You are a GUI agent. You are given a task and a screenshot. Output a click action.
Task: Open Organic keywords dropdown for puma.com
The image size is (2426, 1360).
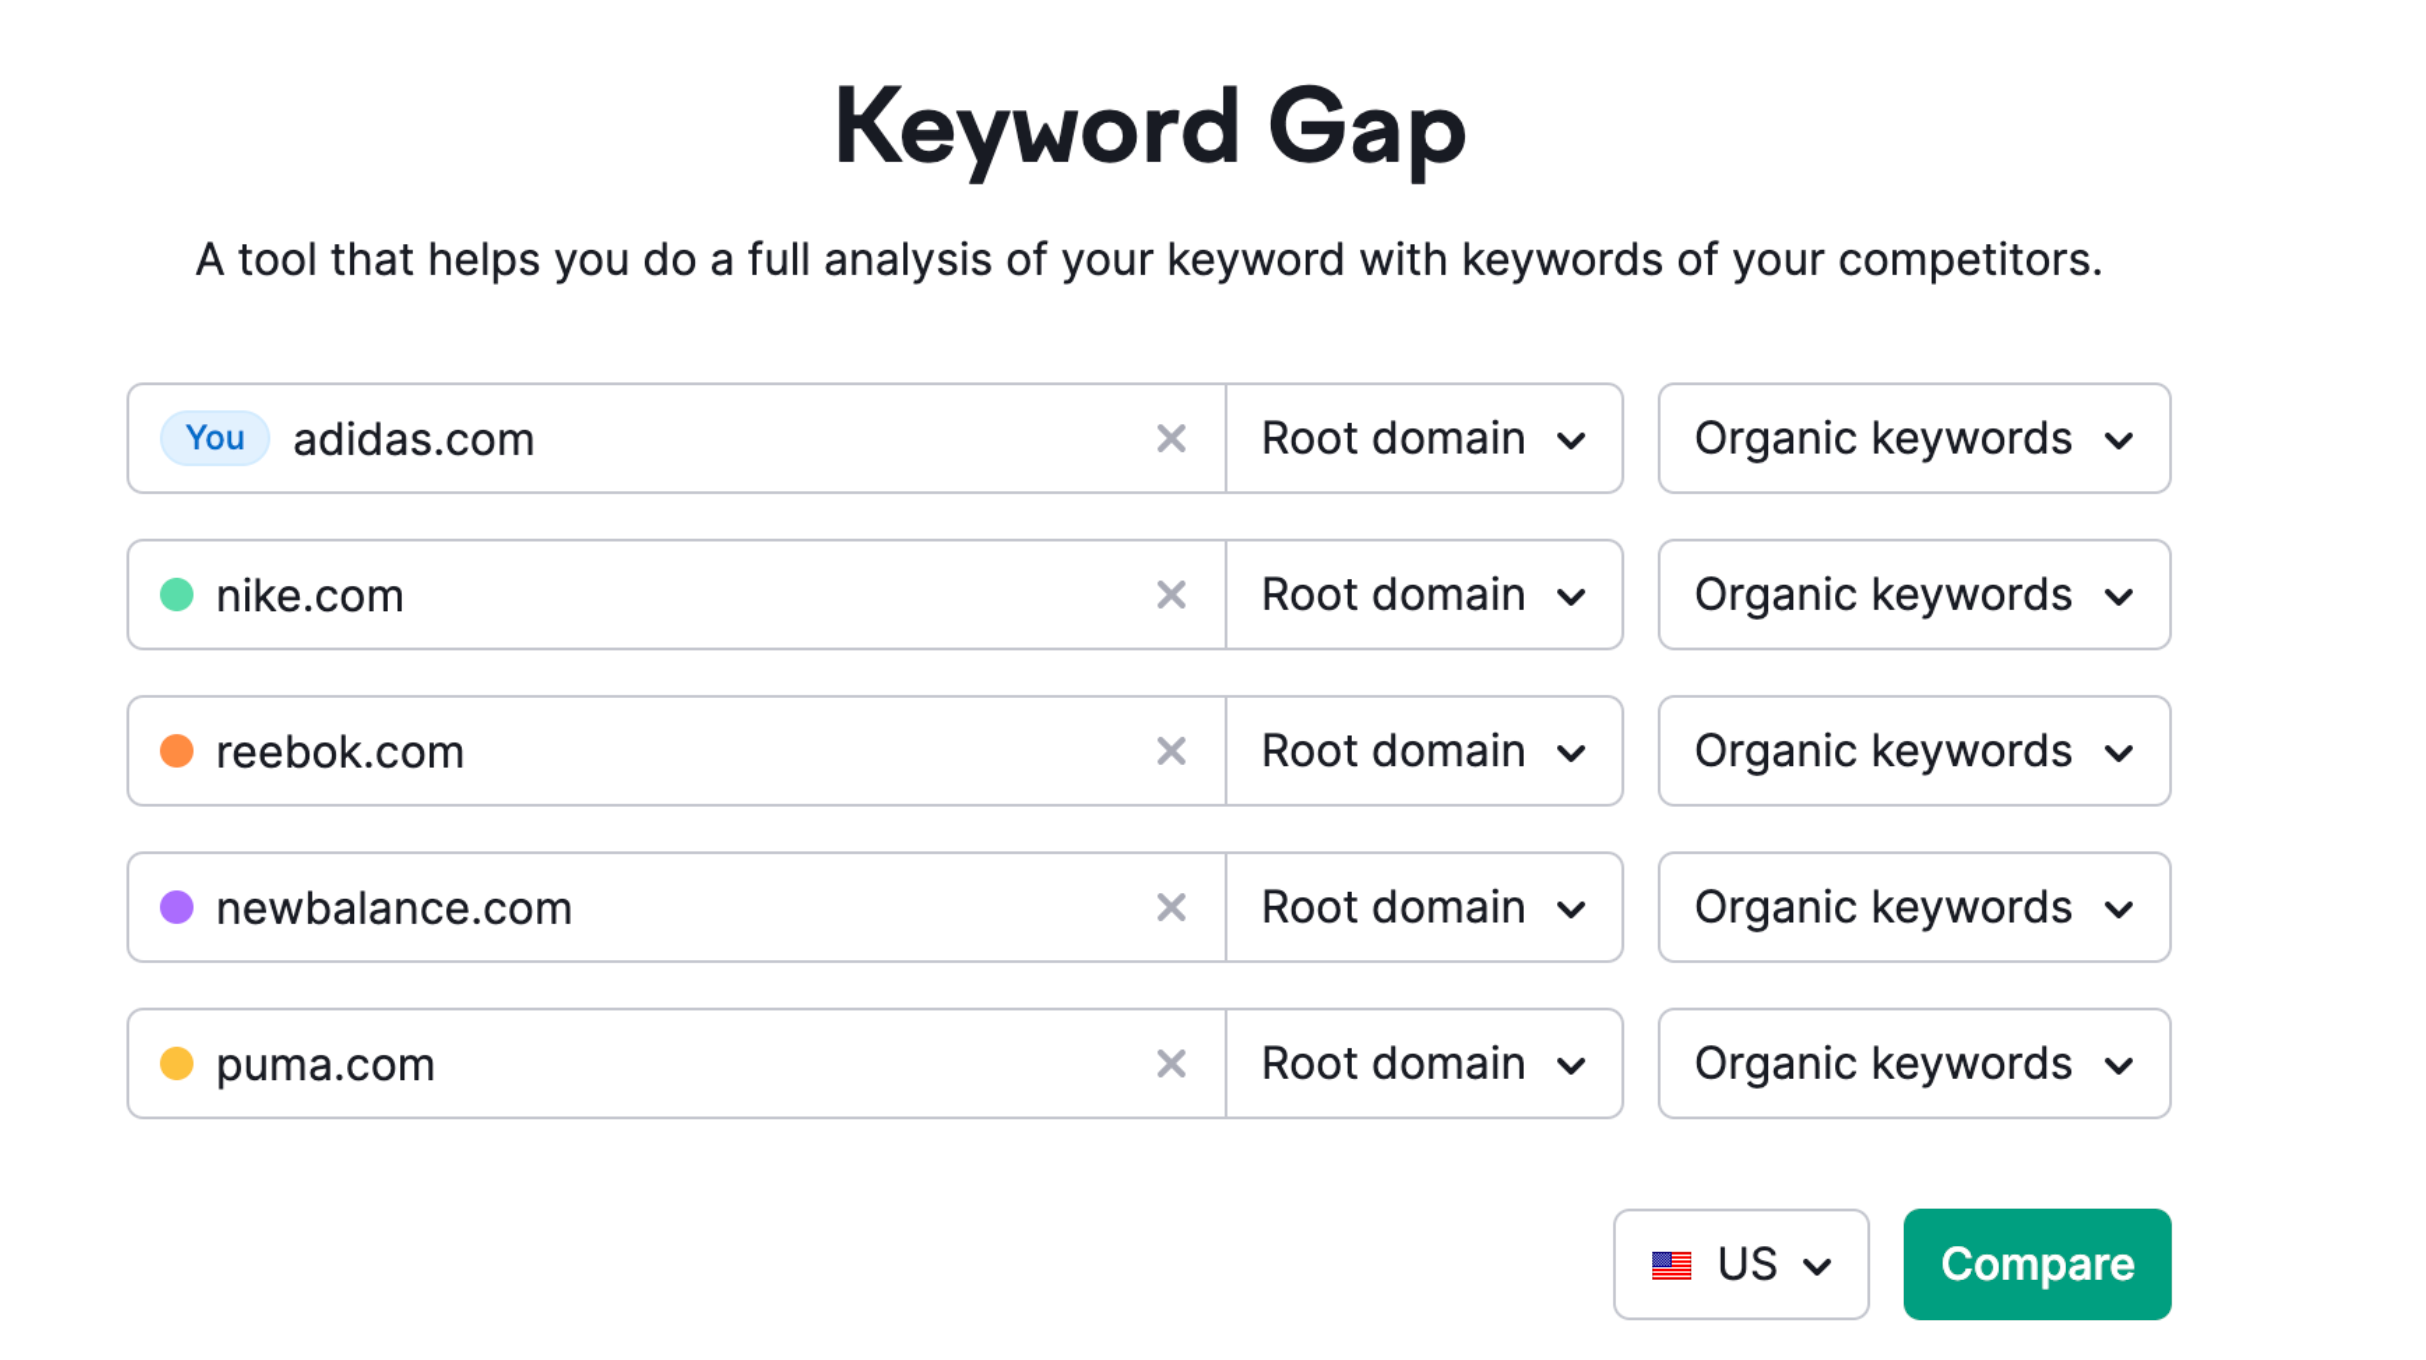1914,1064
